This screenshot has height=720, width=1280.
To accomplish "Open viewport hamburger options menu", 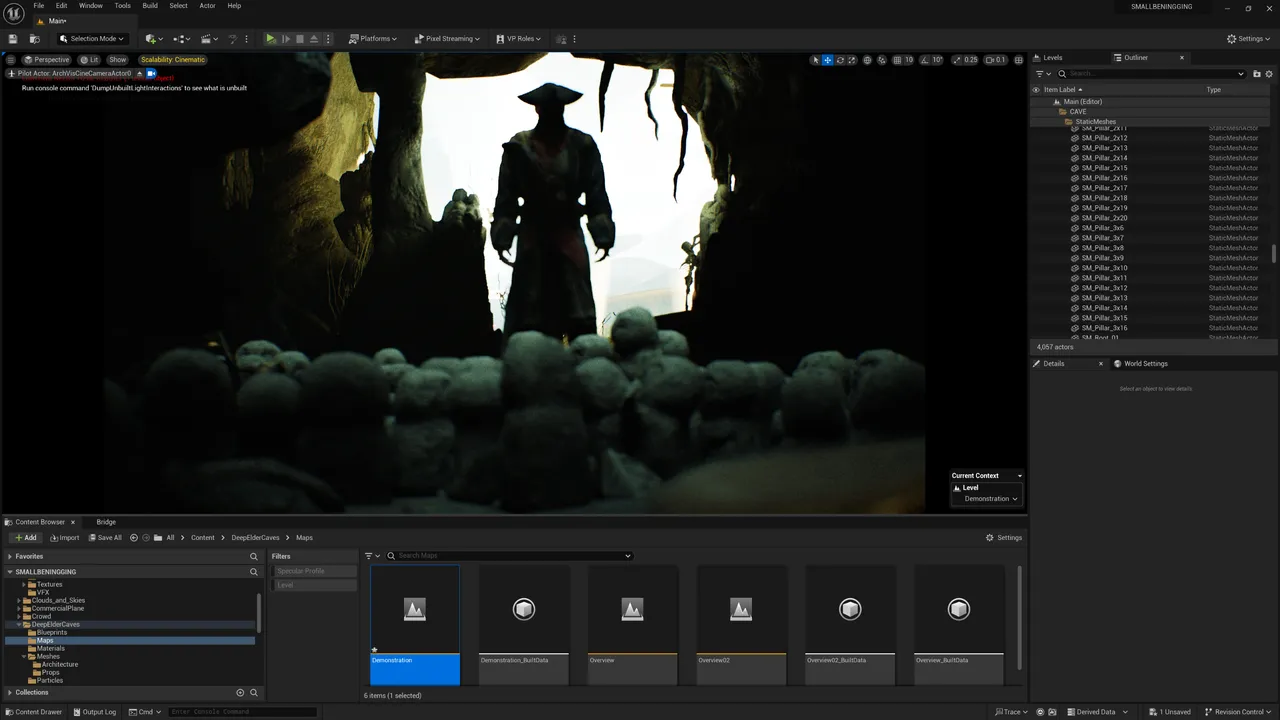I will point(12,60).
